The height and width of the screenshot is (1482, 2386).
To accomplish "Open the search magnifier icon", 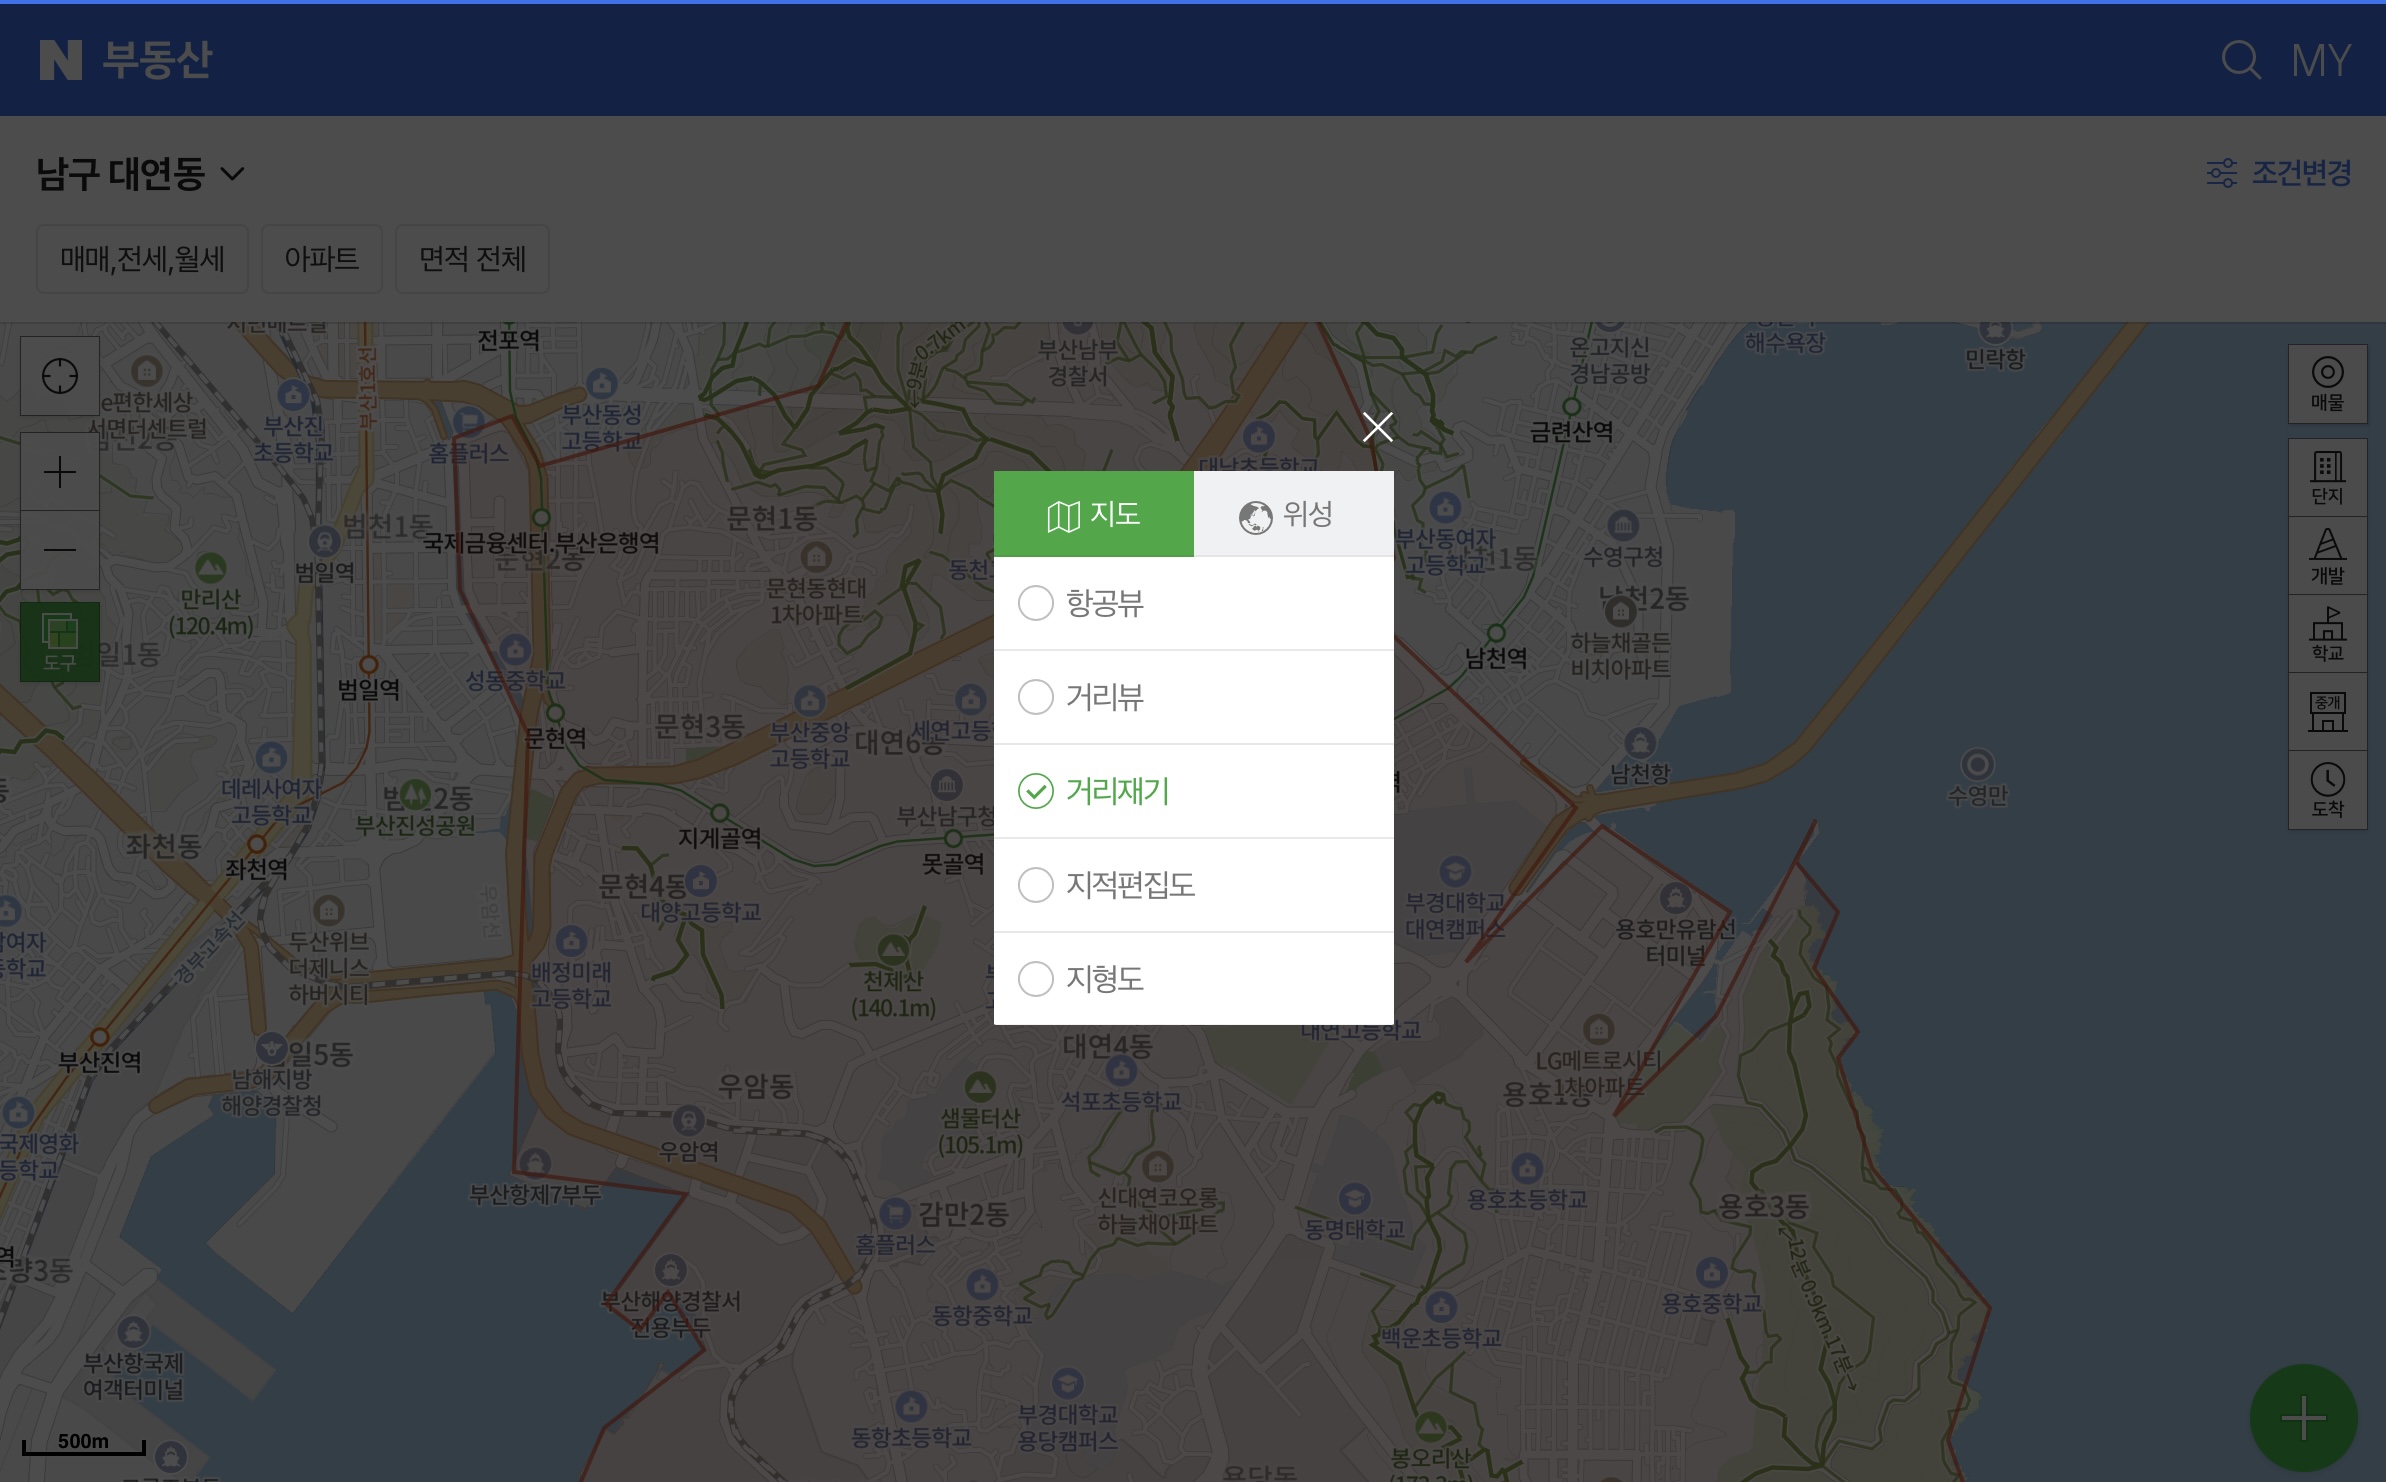I will [2240, 60].
